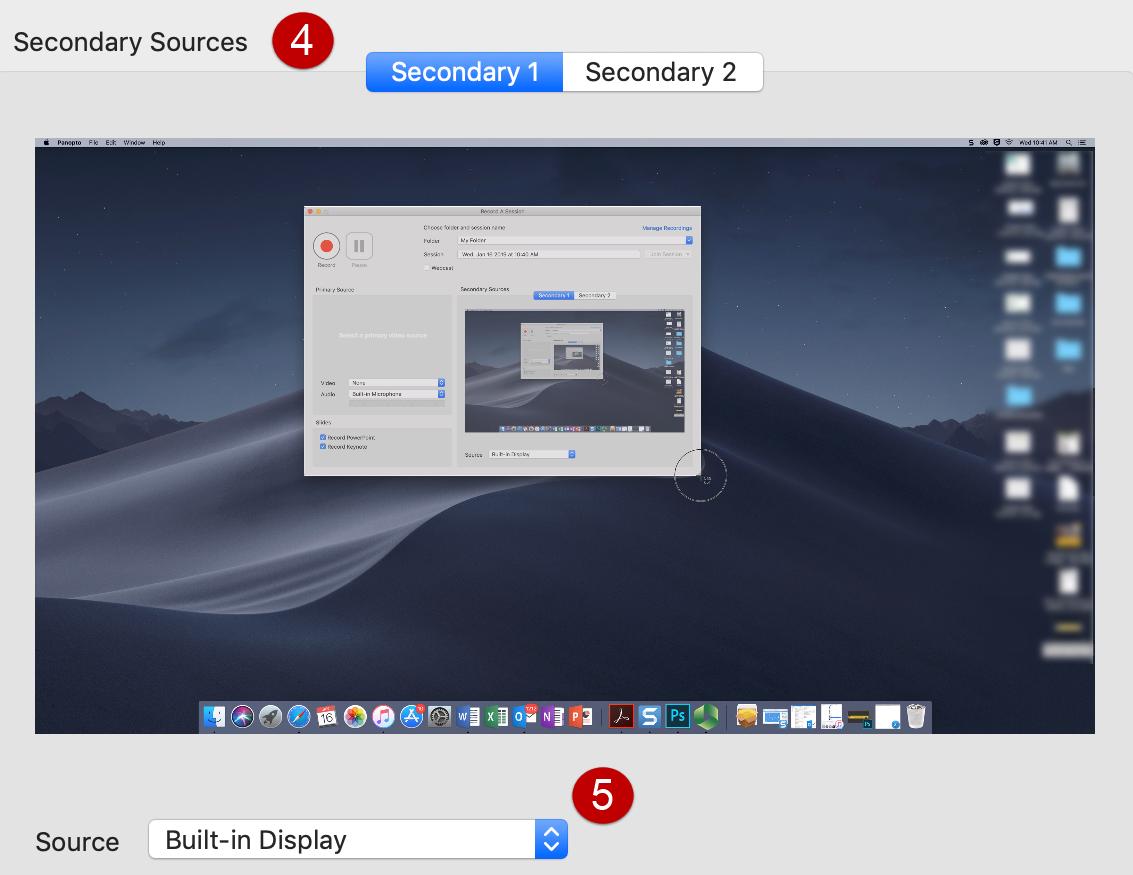Screen dimensions: 1133x875
Task: Click the Calendar icon showing 16
Action: 327,717
